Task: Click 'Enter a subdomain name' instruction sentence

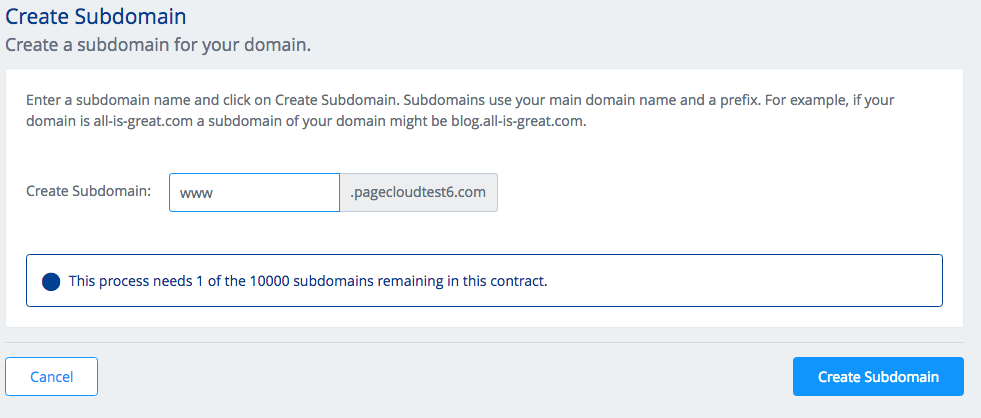Action: pyautogui.click(x=105, y=102)
